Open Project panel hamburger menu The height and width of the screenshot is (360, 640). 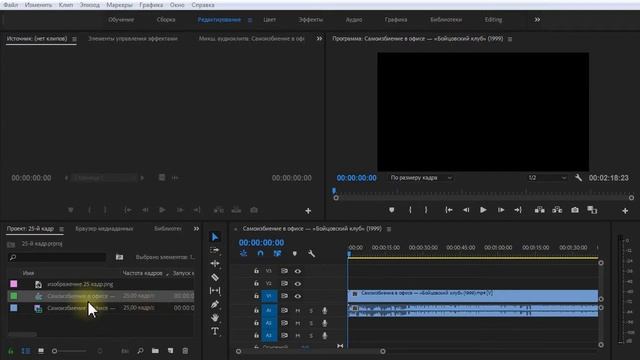pyautogui.click(x=61, y=229)
